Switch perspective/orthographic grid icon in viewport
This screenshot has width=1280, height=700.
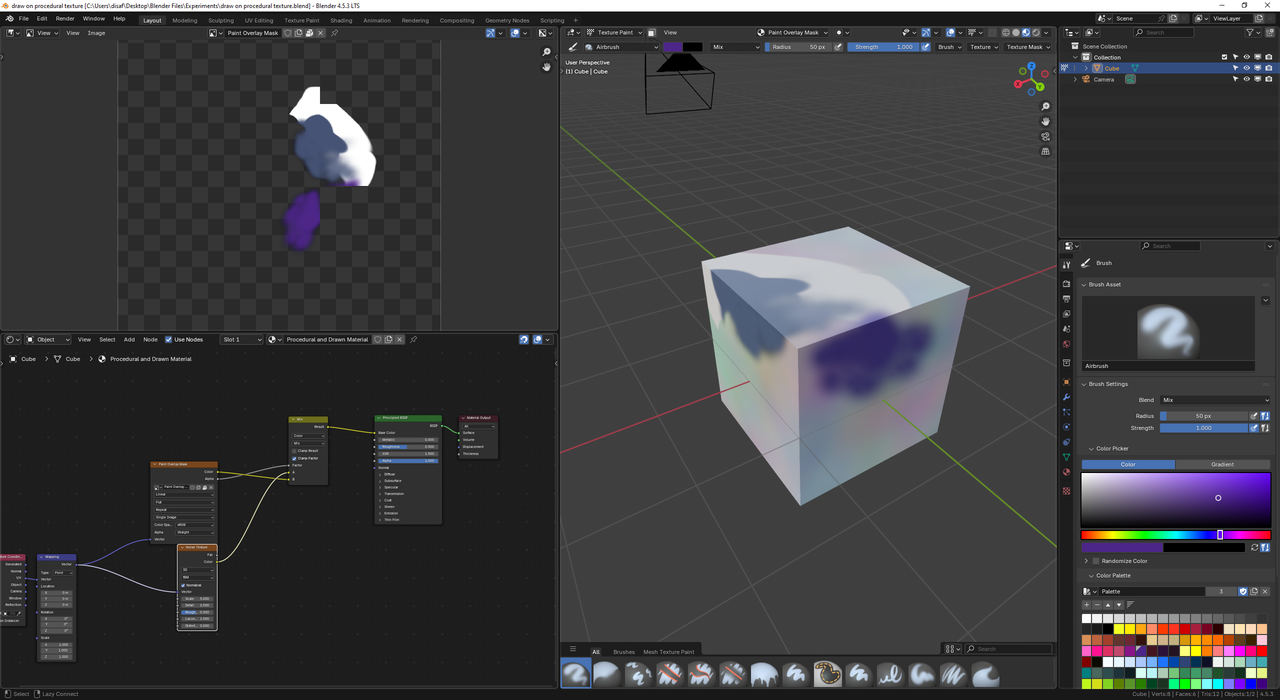1045,151
